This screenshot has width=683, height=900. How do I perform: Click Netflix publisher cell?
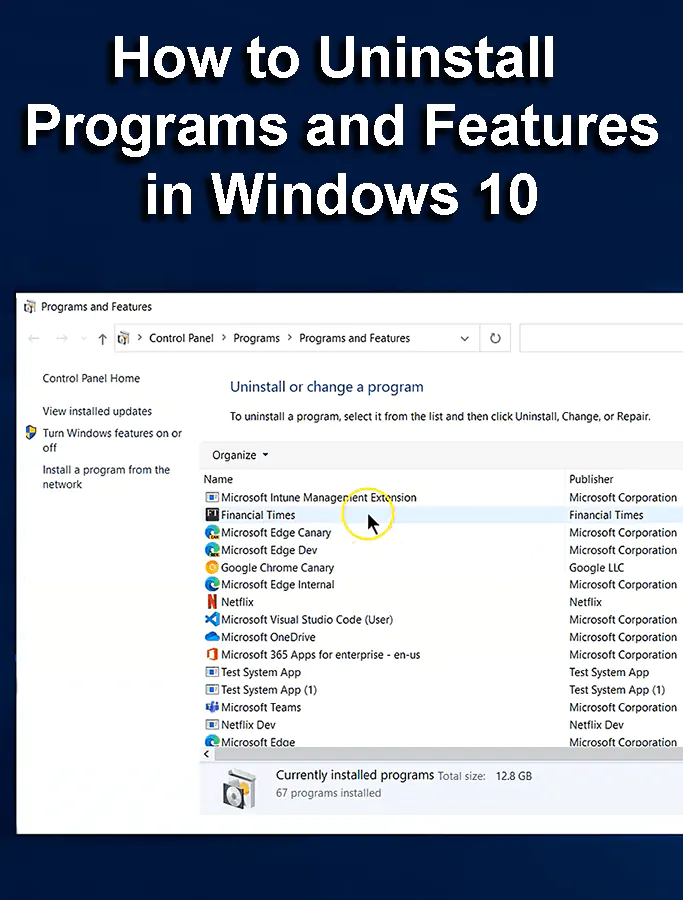click(x=585, y=602)
